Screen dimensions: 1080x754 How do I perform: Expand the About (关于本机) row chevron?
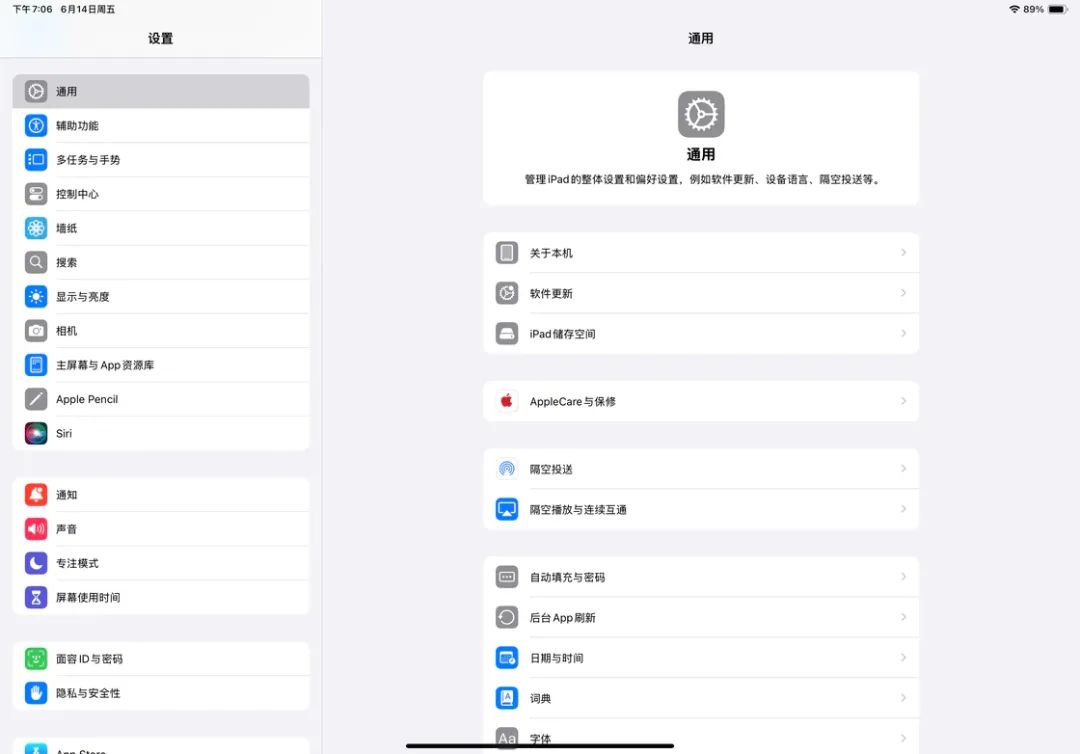pos(903,253)
